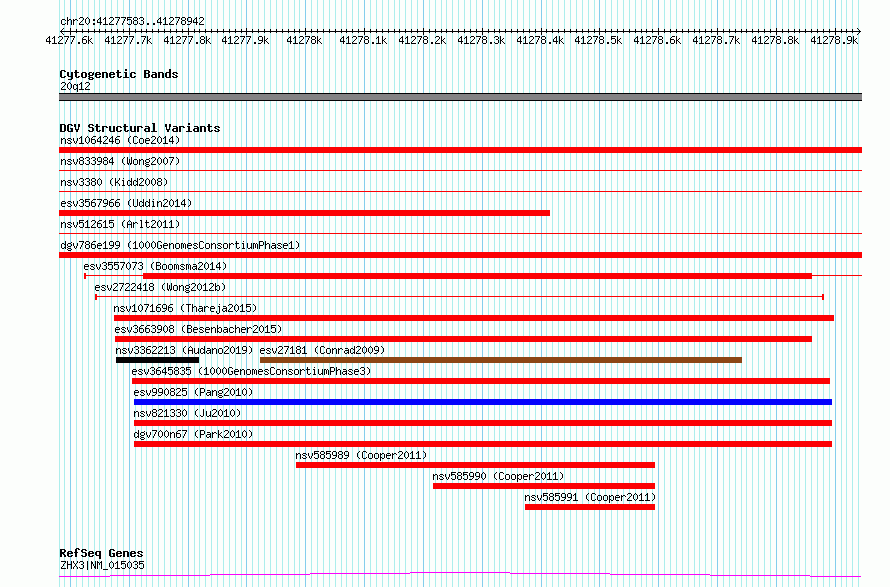Click the magenta ZHX3 gene line
This screenshot has width=890, height=587.
pyautogui.click(x=460, y=575)
